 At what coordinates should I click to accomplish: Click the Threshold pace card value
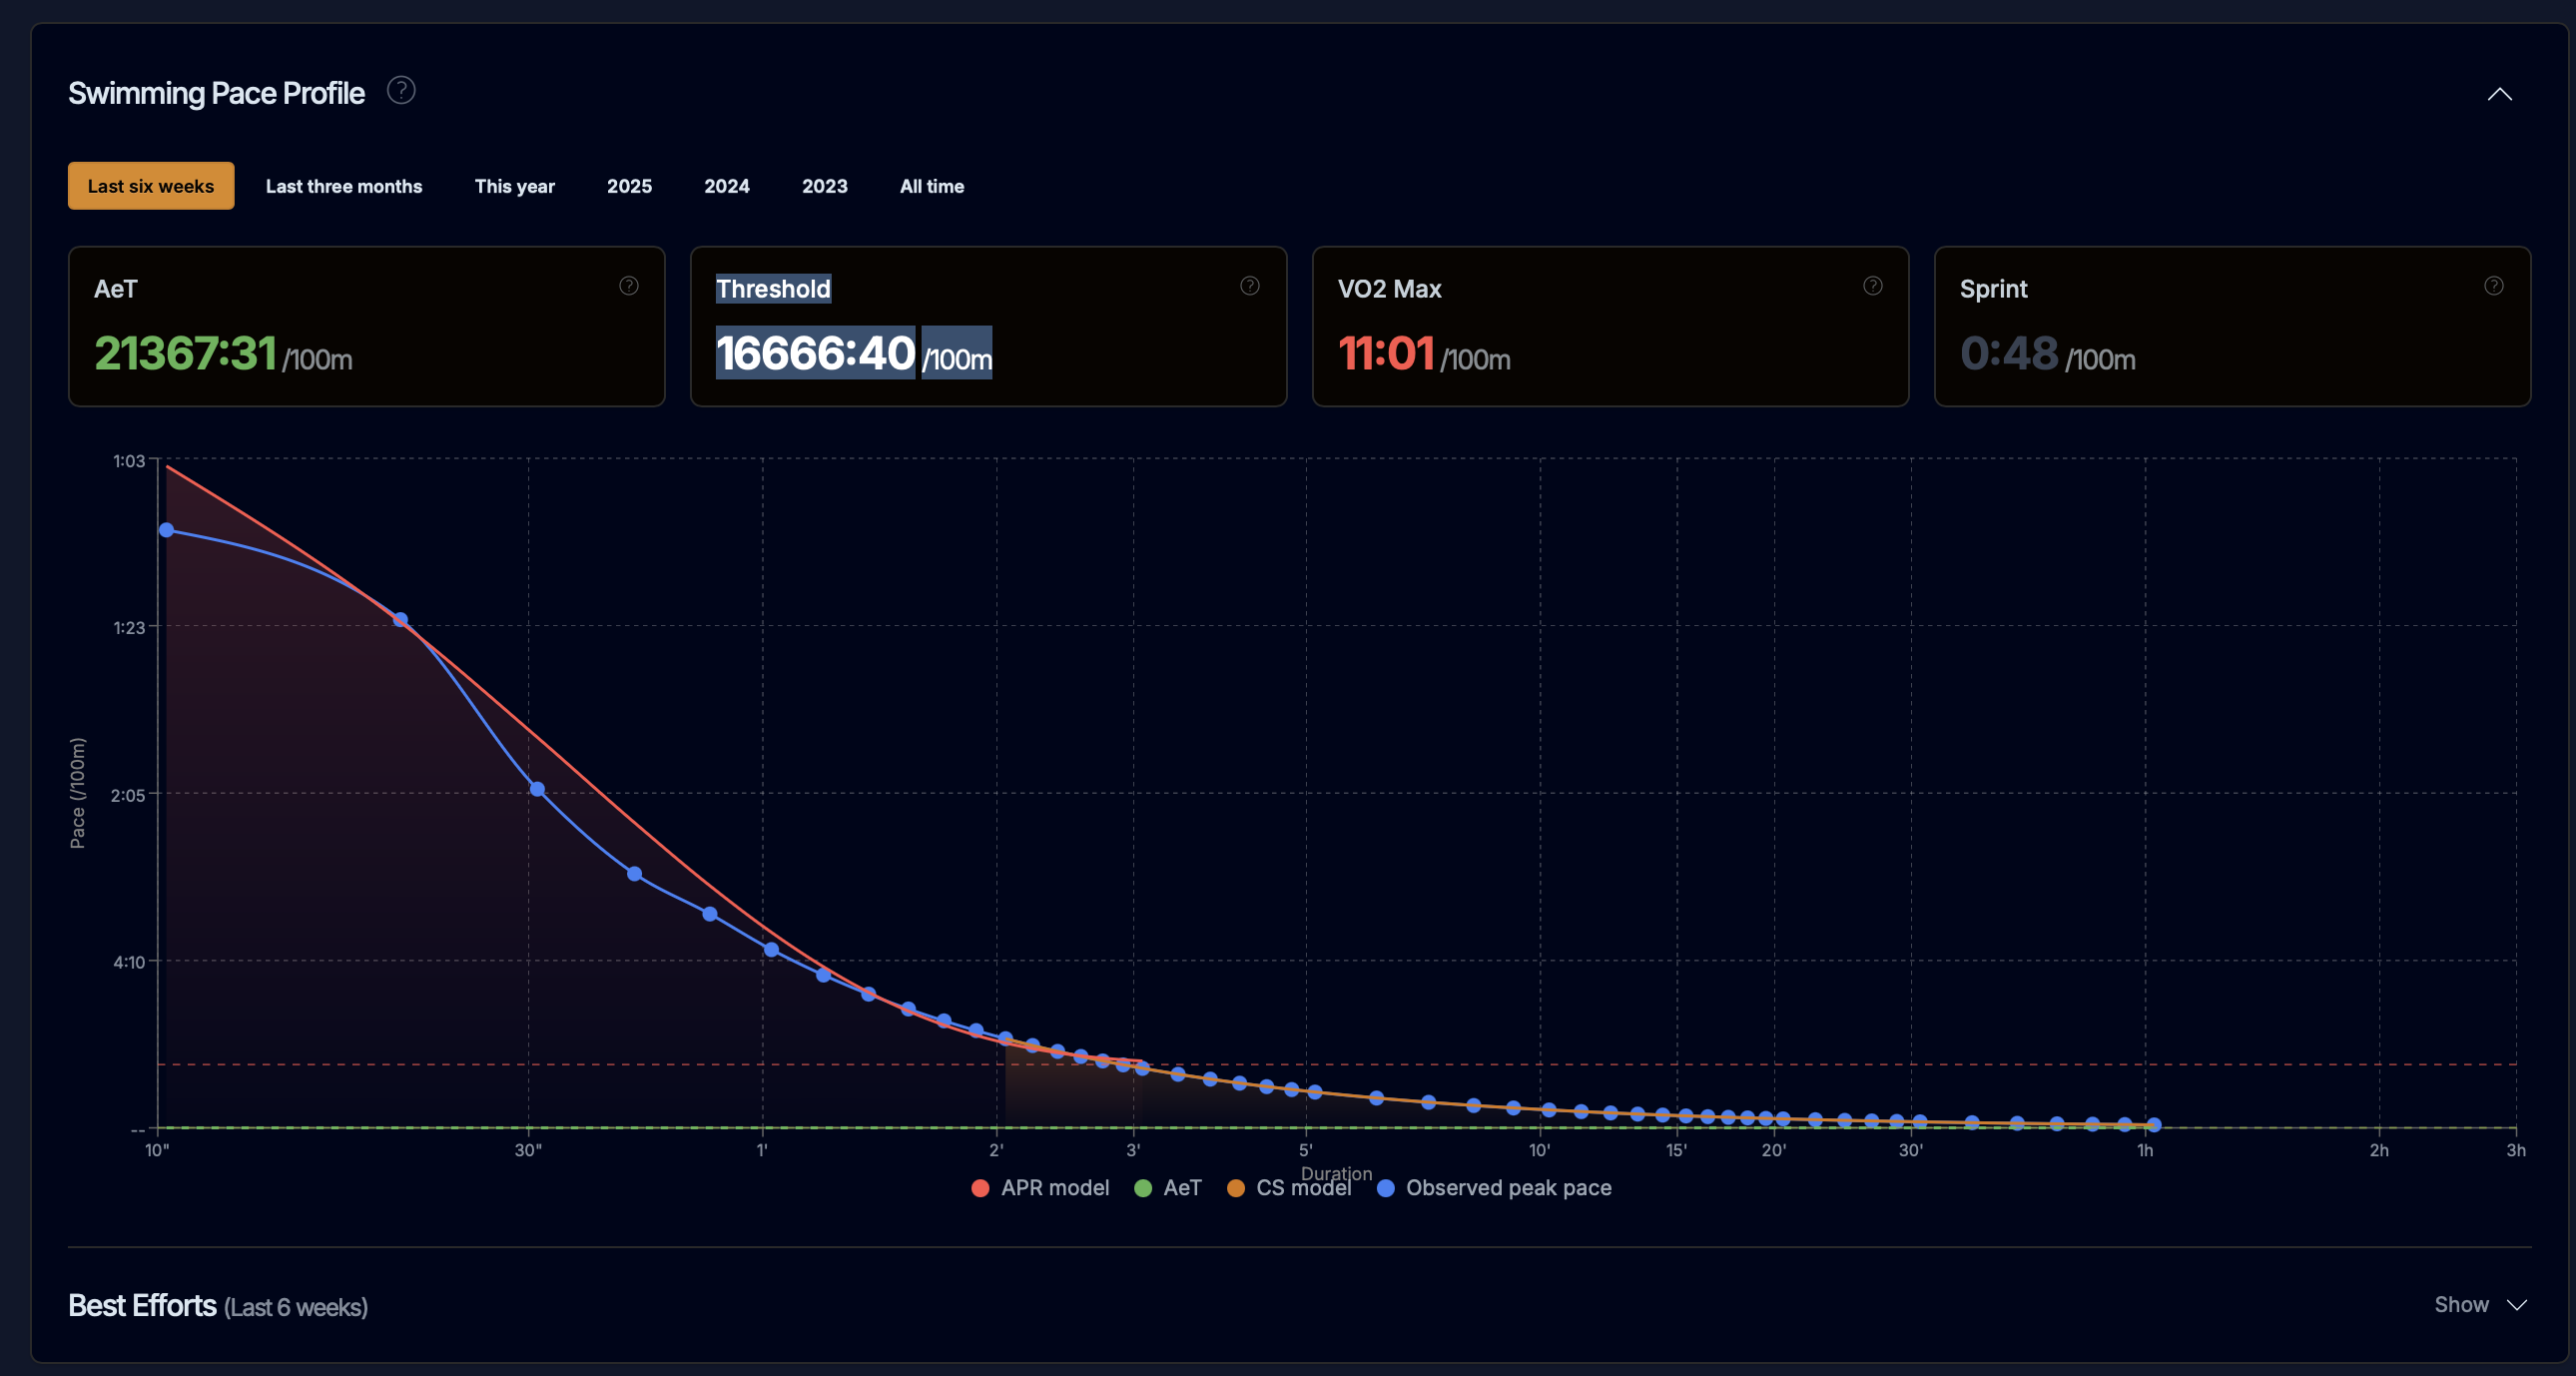815,353
